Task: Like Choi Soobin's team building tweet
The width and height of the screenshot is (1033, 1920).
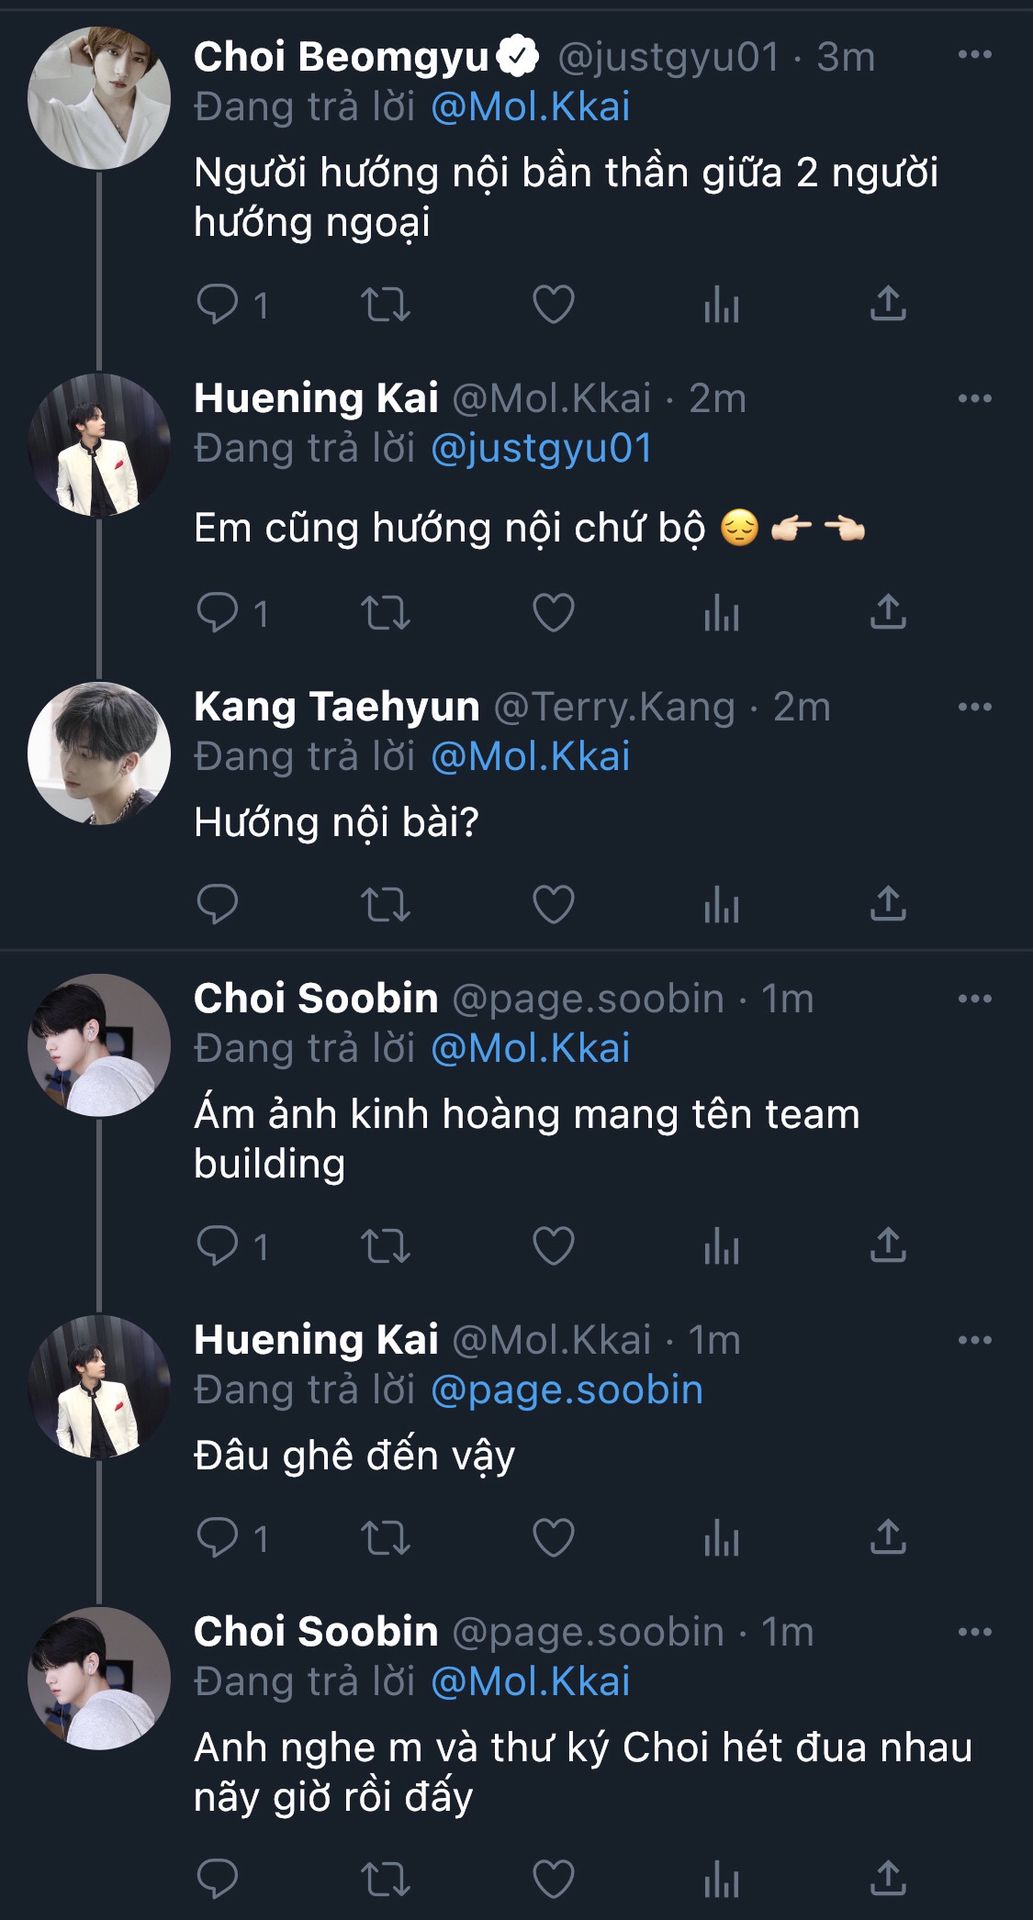Action: [x=553, y=1246]
